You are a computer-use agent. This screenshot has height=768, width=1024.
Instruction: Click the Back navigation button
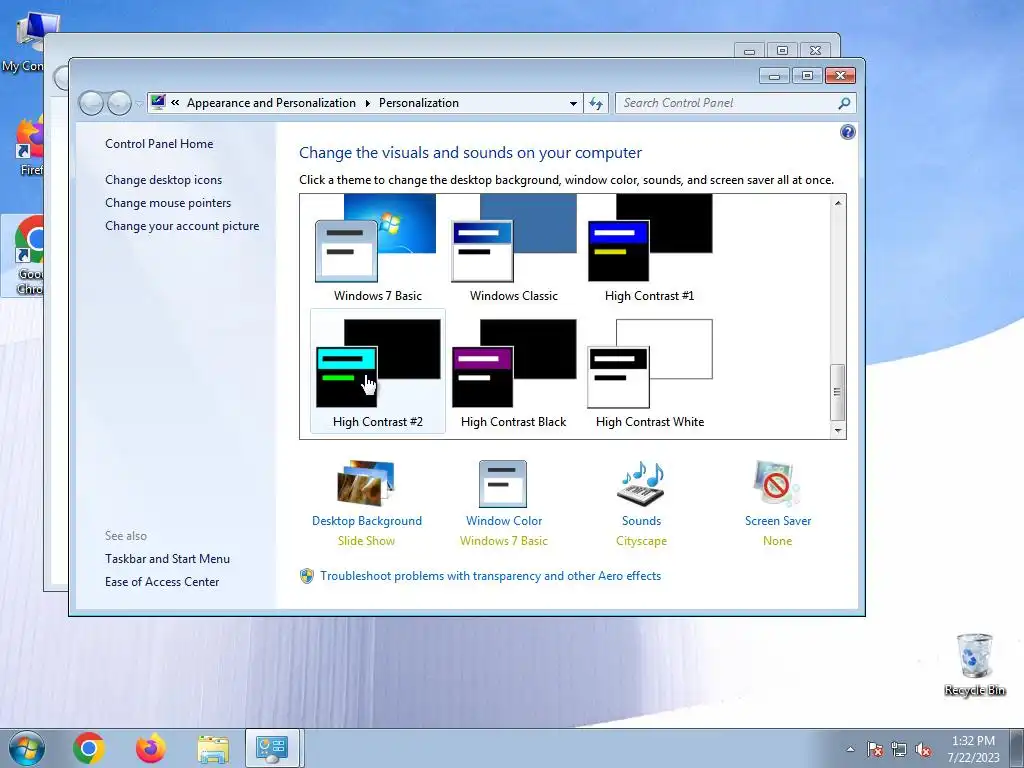click(91, 103)
